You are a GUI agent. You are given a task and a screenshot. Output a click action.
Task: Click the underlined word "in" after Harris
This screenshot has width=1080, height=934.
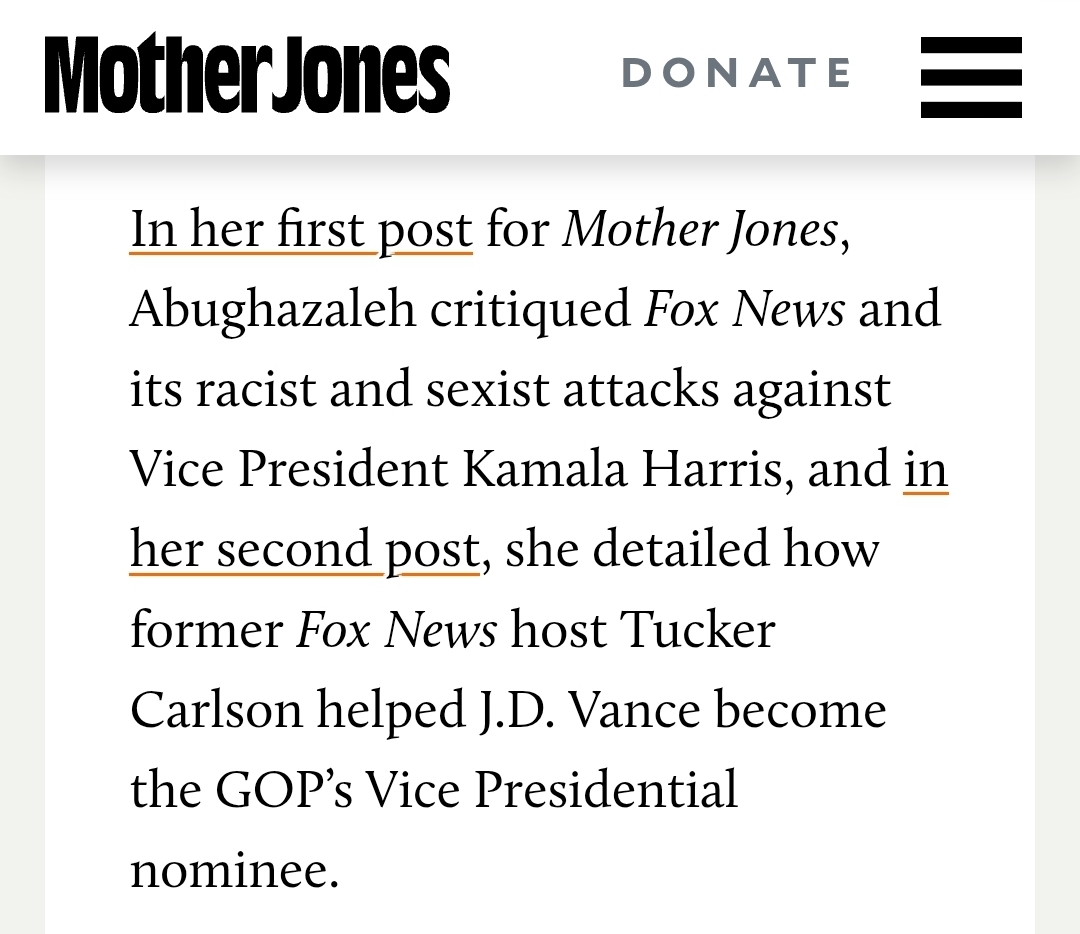click(925, 470)
